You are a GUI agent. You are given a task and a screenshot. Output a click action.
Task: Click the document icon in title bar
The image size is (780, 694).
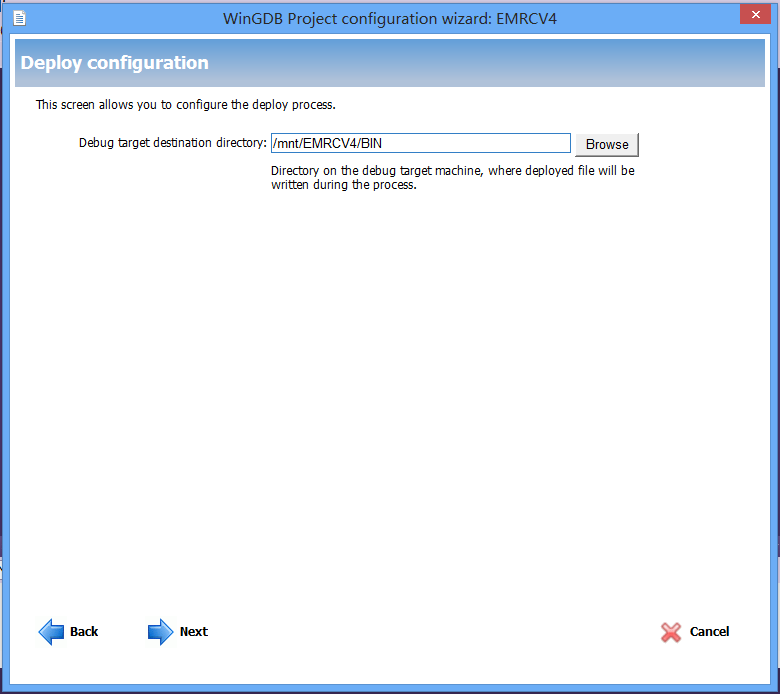[19, 18]
